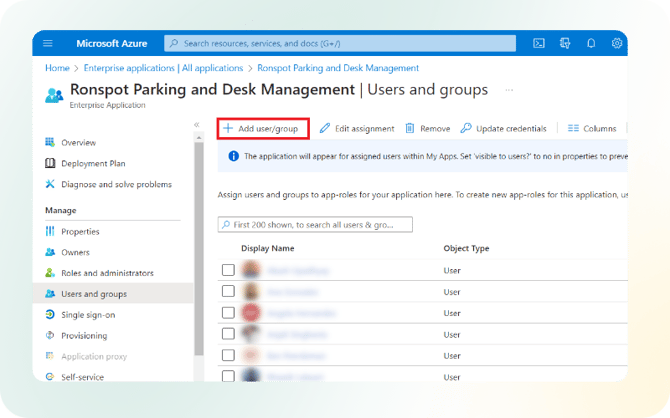Click the Single sign-on arrow icon
The height and width of the screenshot is (418, 670).
50,314
